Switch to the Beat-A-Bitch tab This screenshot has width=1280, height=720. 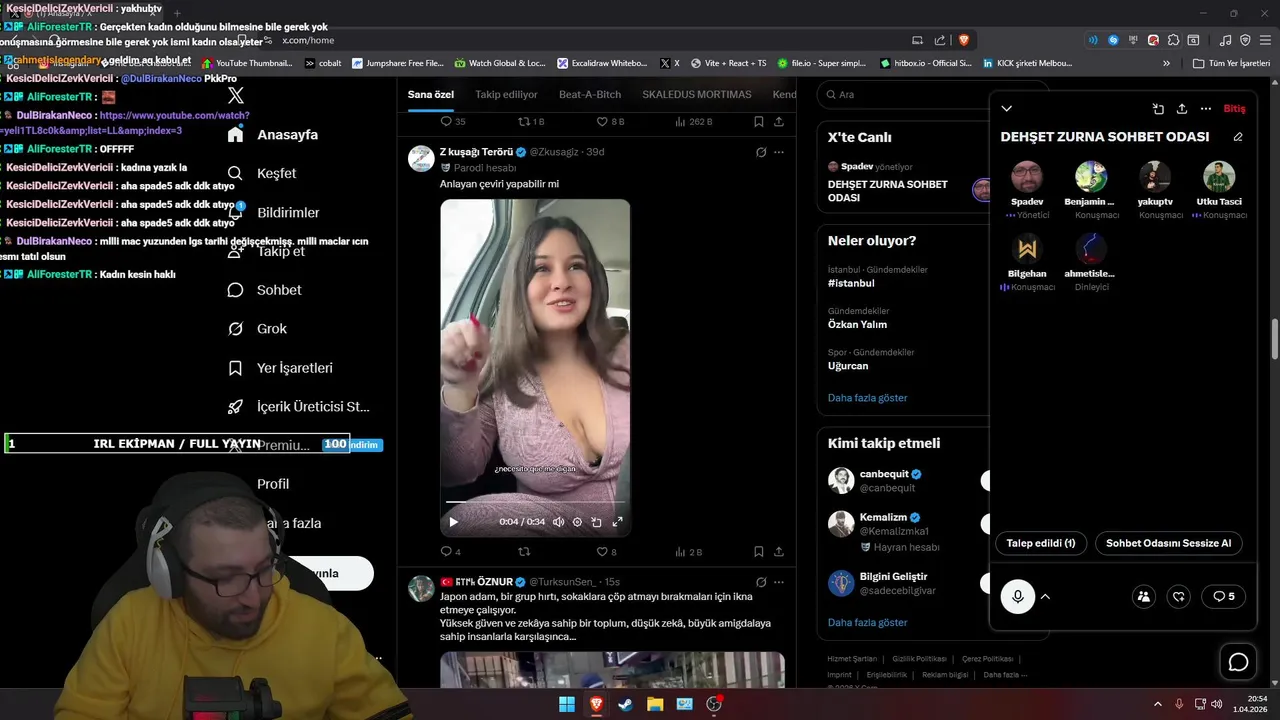[590, 94]
